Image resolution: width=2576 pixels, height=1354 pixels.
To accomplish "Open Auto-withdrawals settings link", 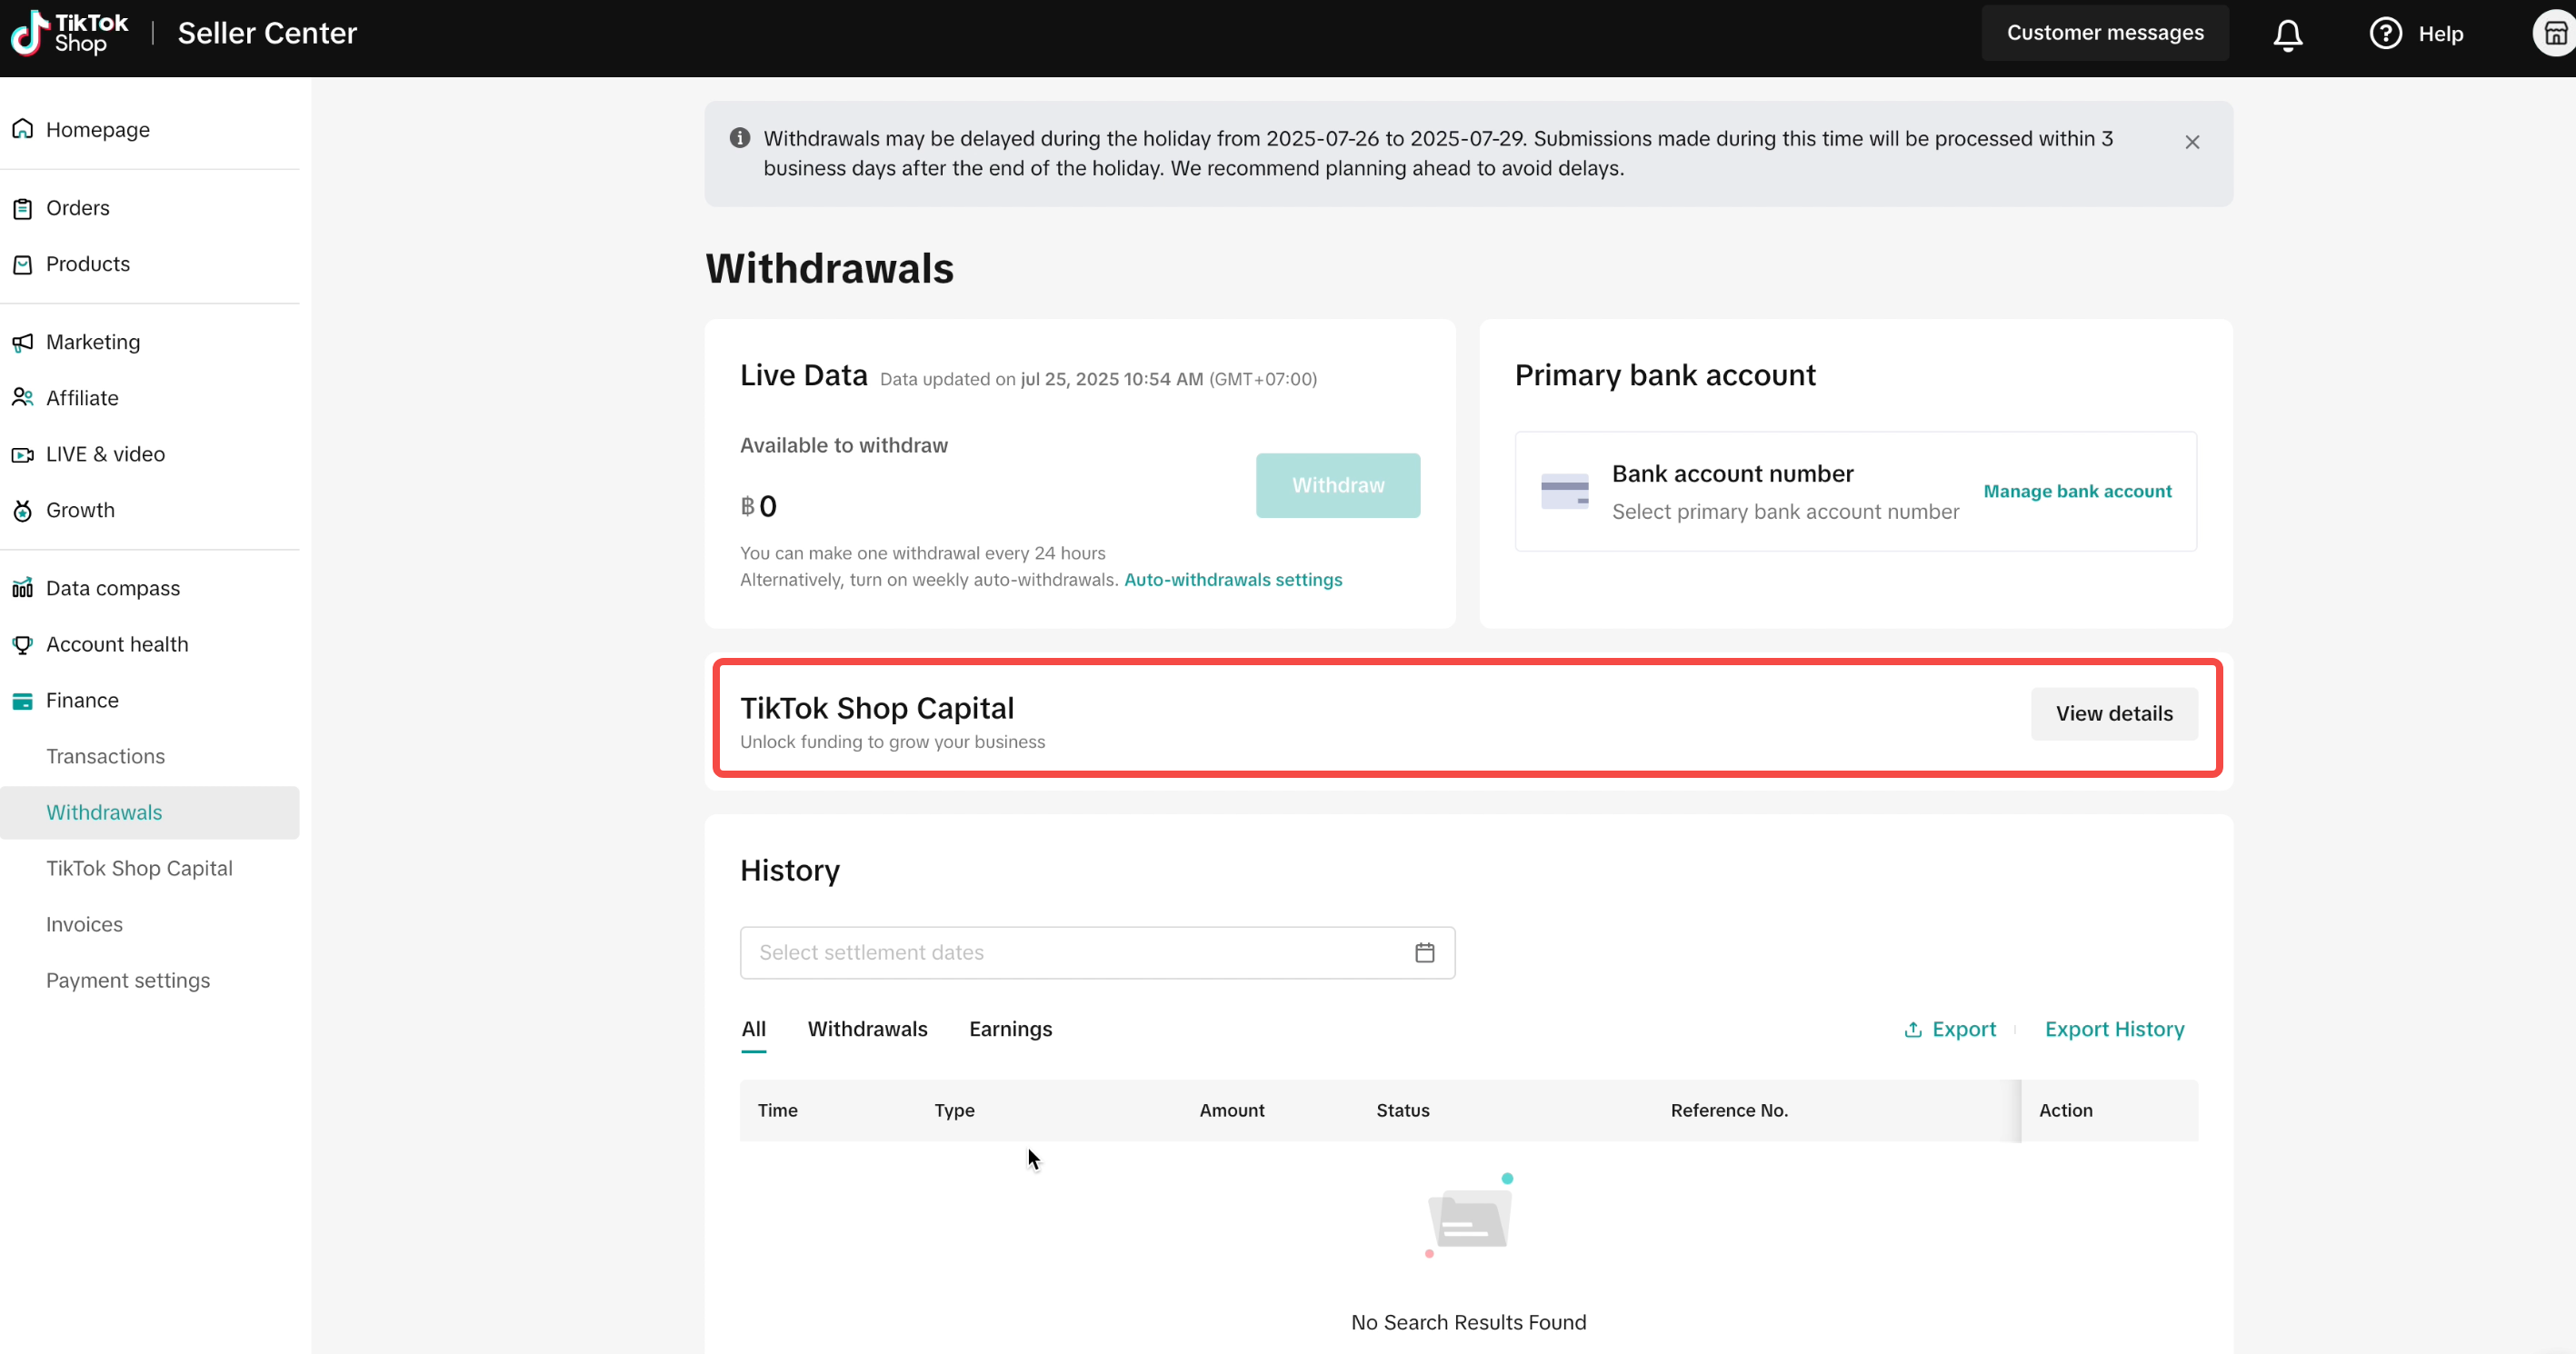I will (x=1232, y=580).
